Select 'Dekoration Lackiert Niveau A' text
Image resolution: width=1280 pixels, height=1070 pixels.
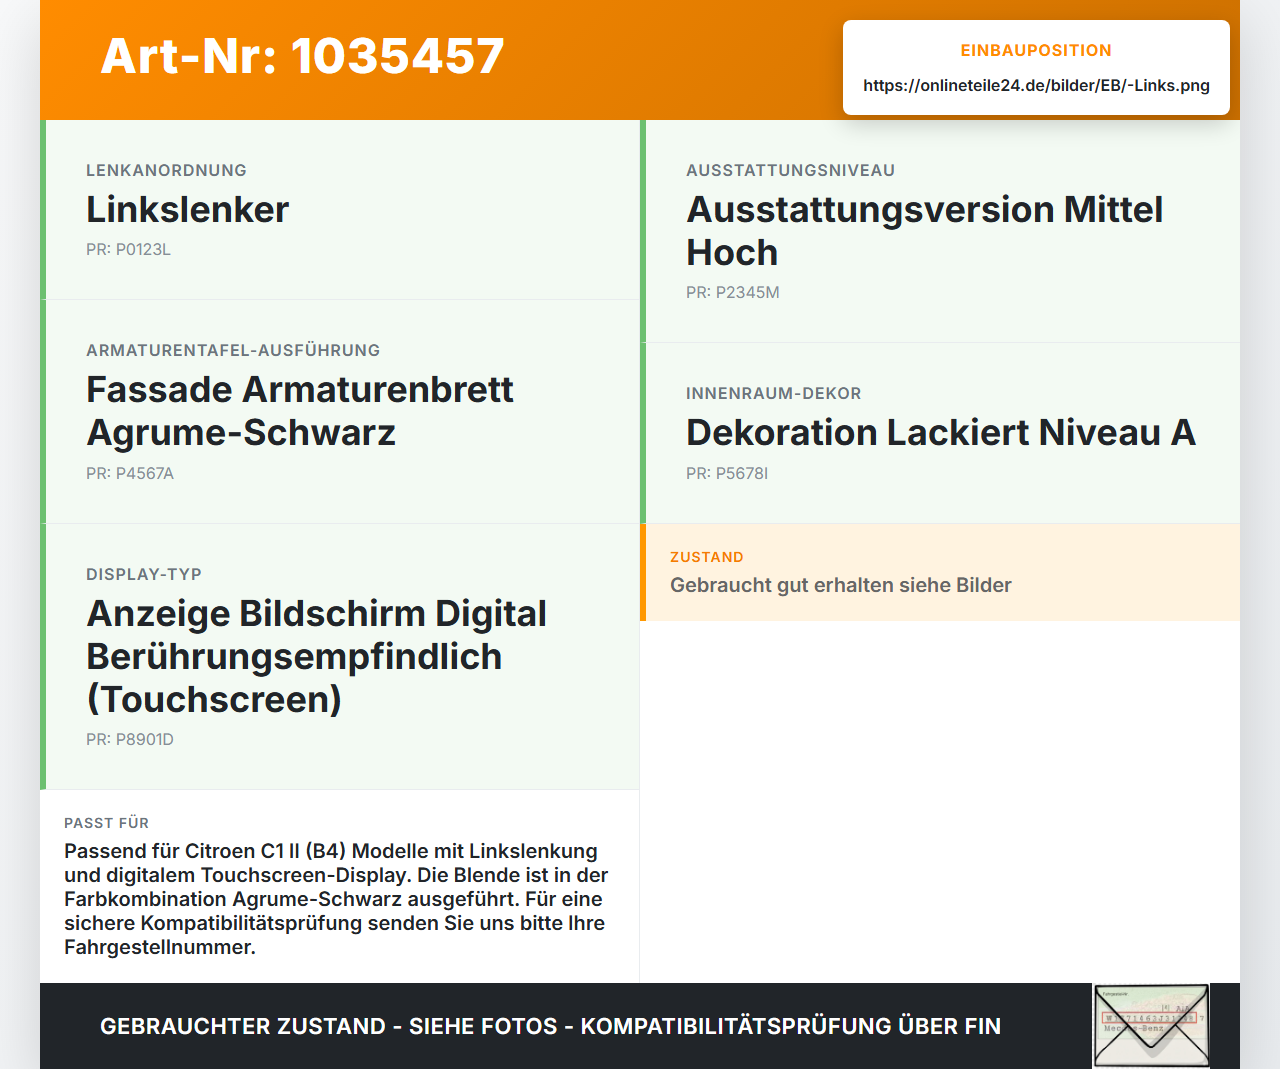pyautogui.click(x=940, y=432)
